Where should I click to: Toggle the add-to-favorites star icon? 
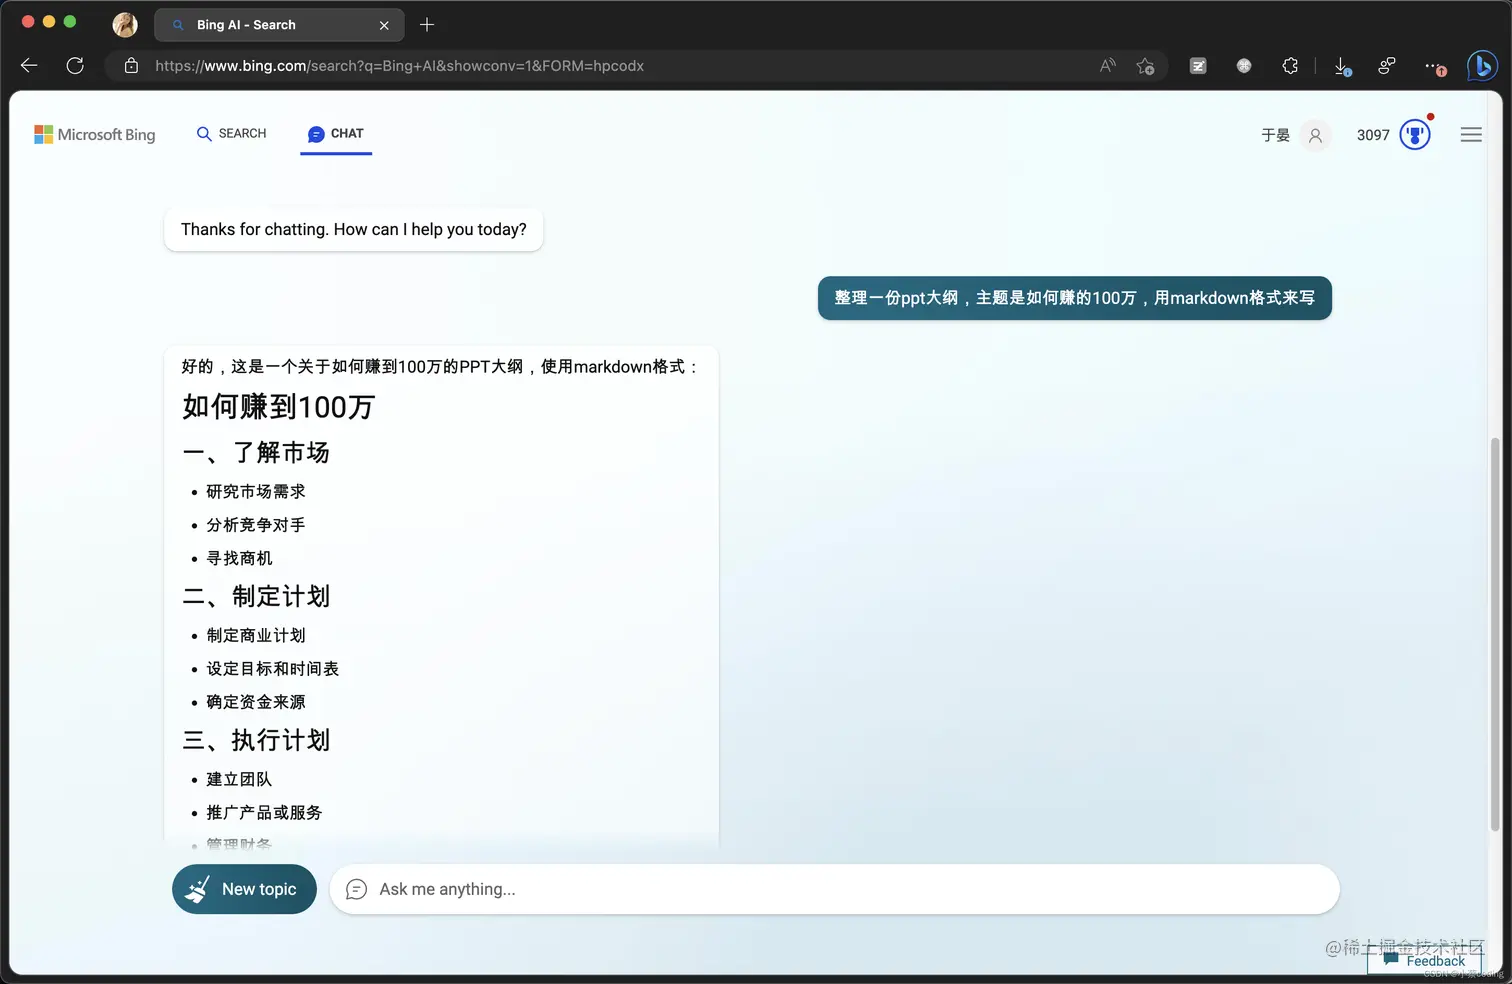click(x=1146, y=65)
